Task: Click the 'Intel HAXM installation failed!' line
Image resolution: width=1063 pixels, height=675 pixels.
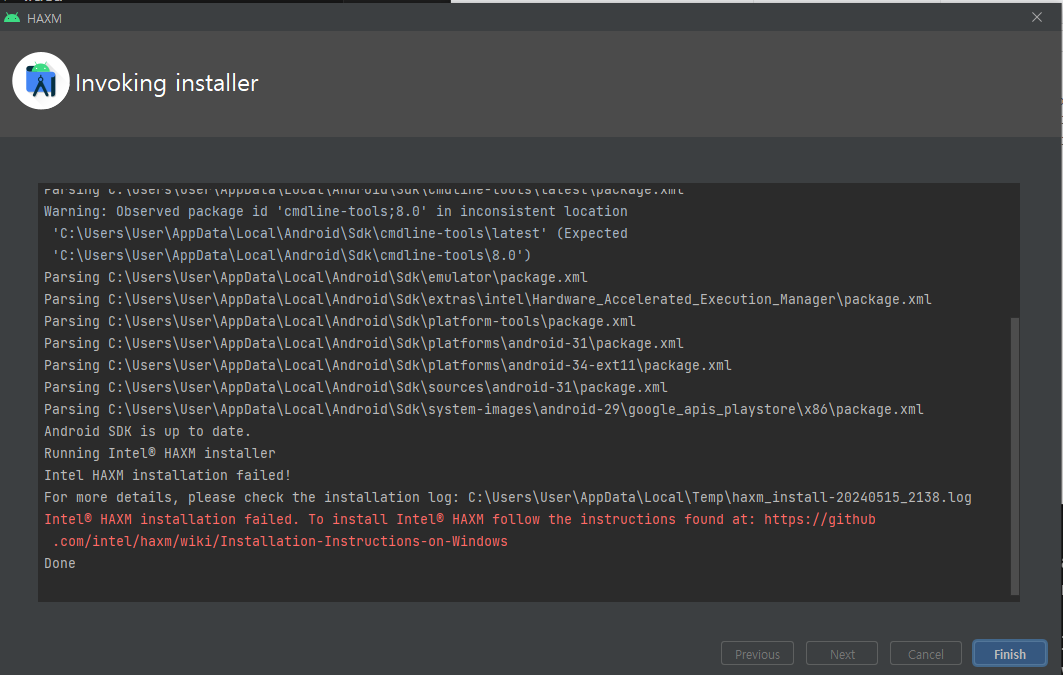Action: [167, 475]
